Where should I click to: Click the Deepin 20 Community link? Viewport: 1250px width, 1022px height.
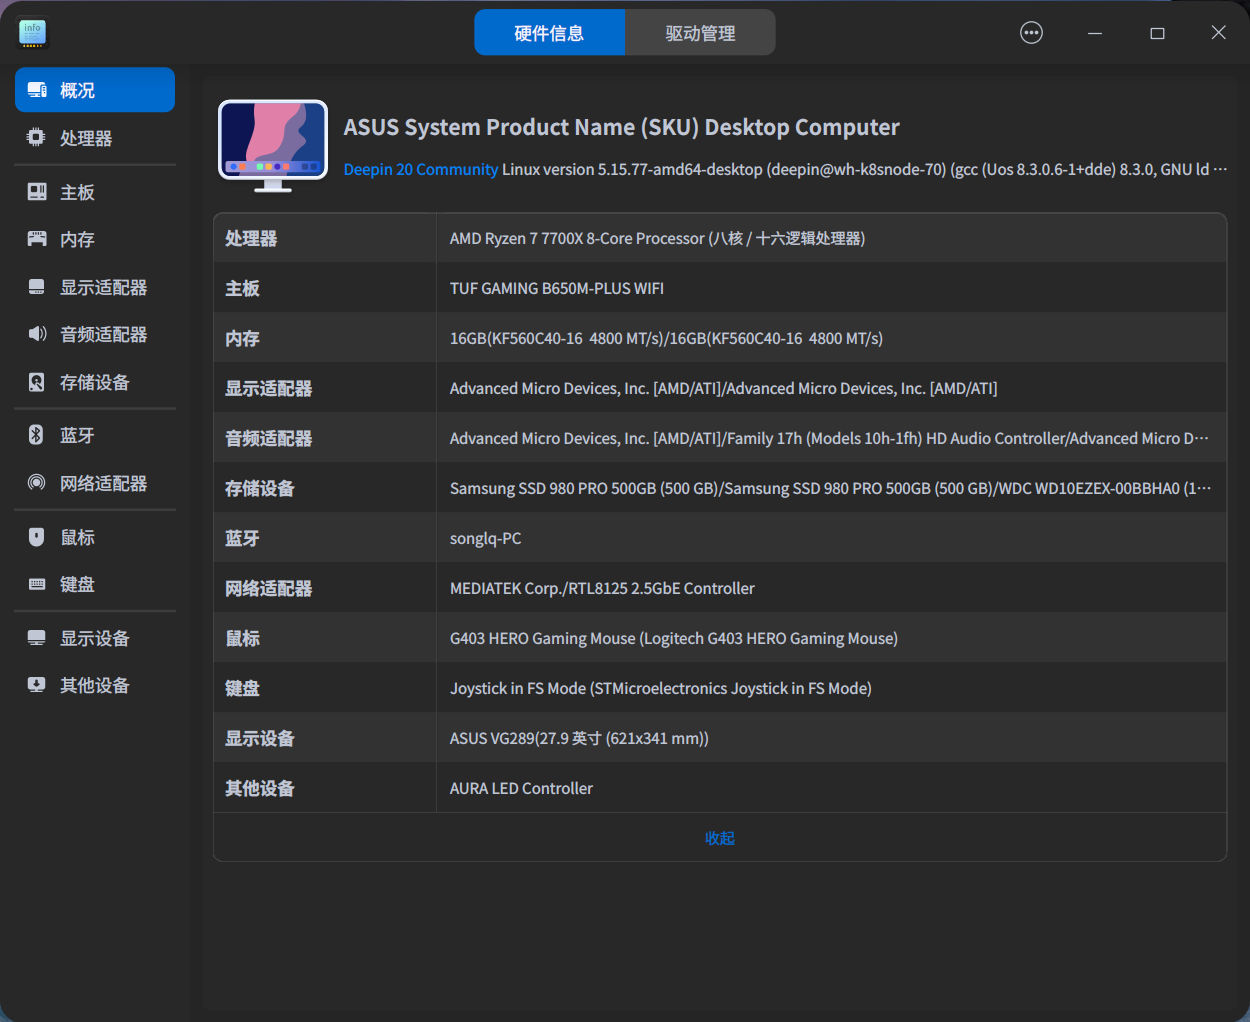click(420, 170)
